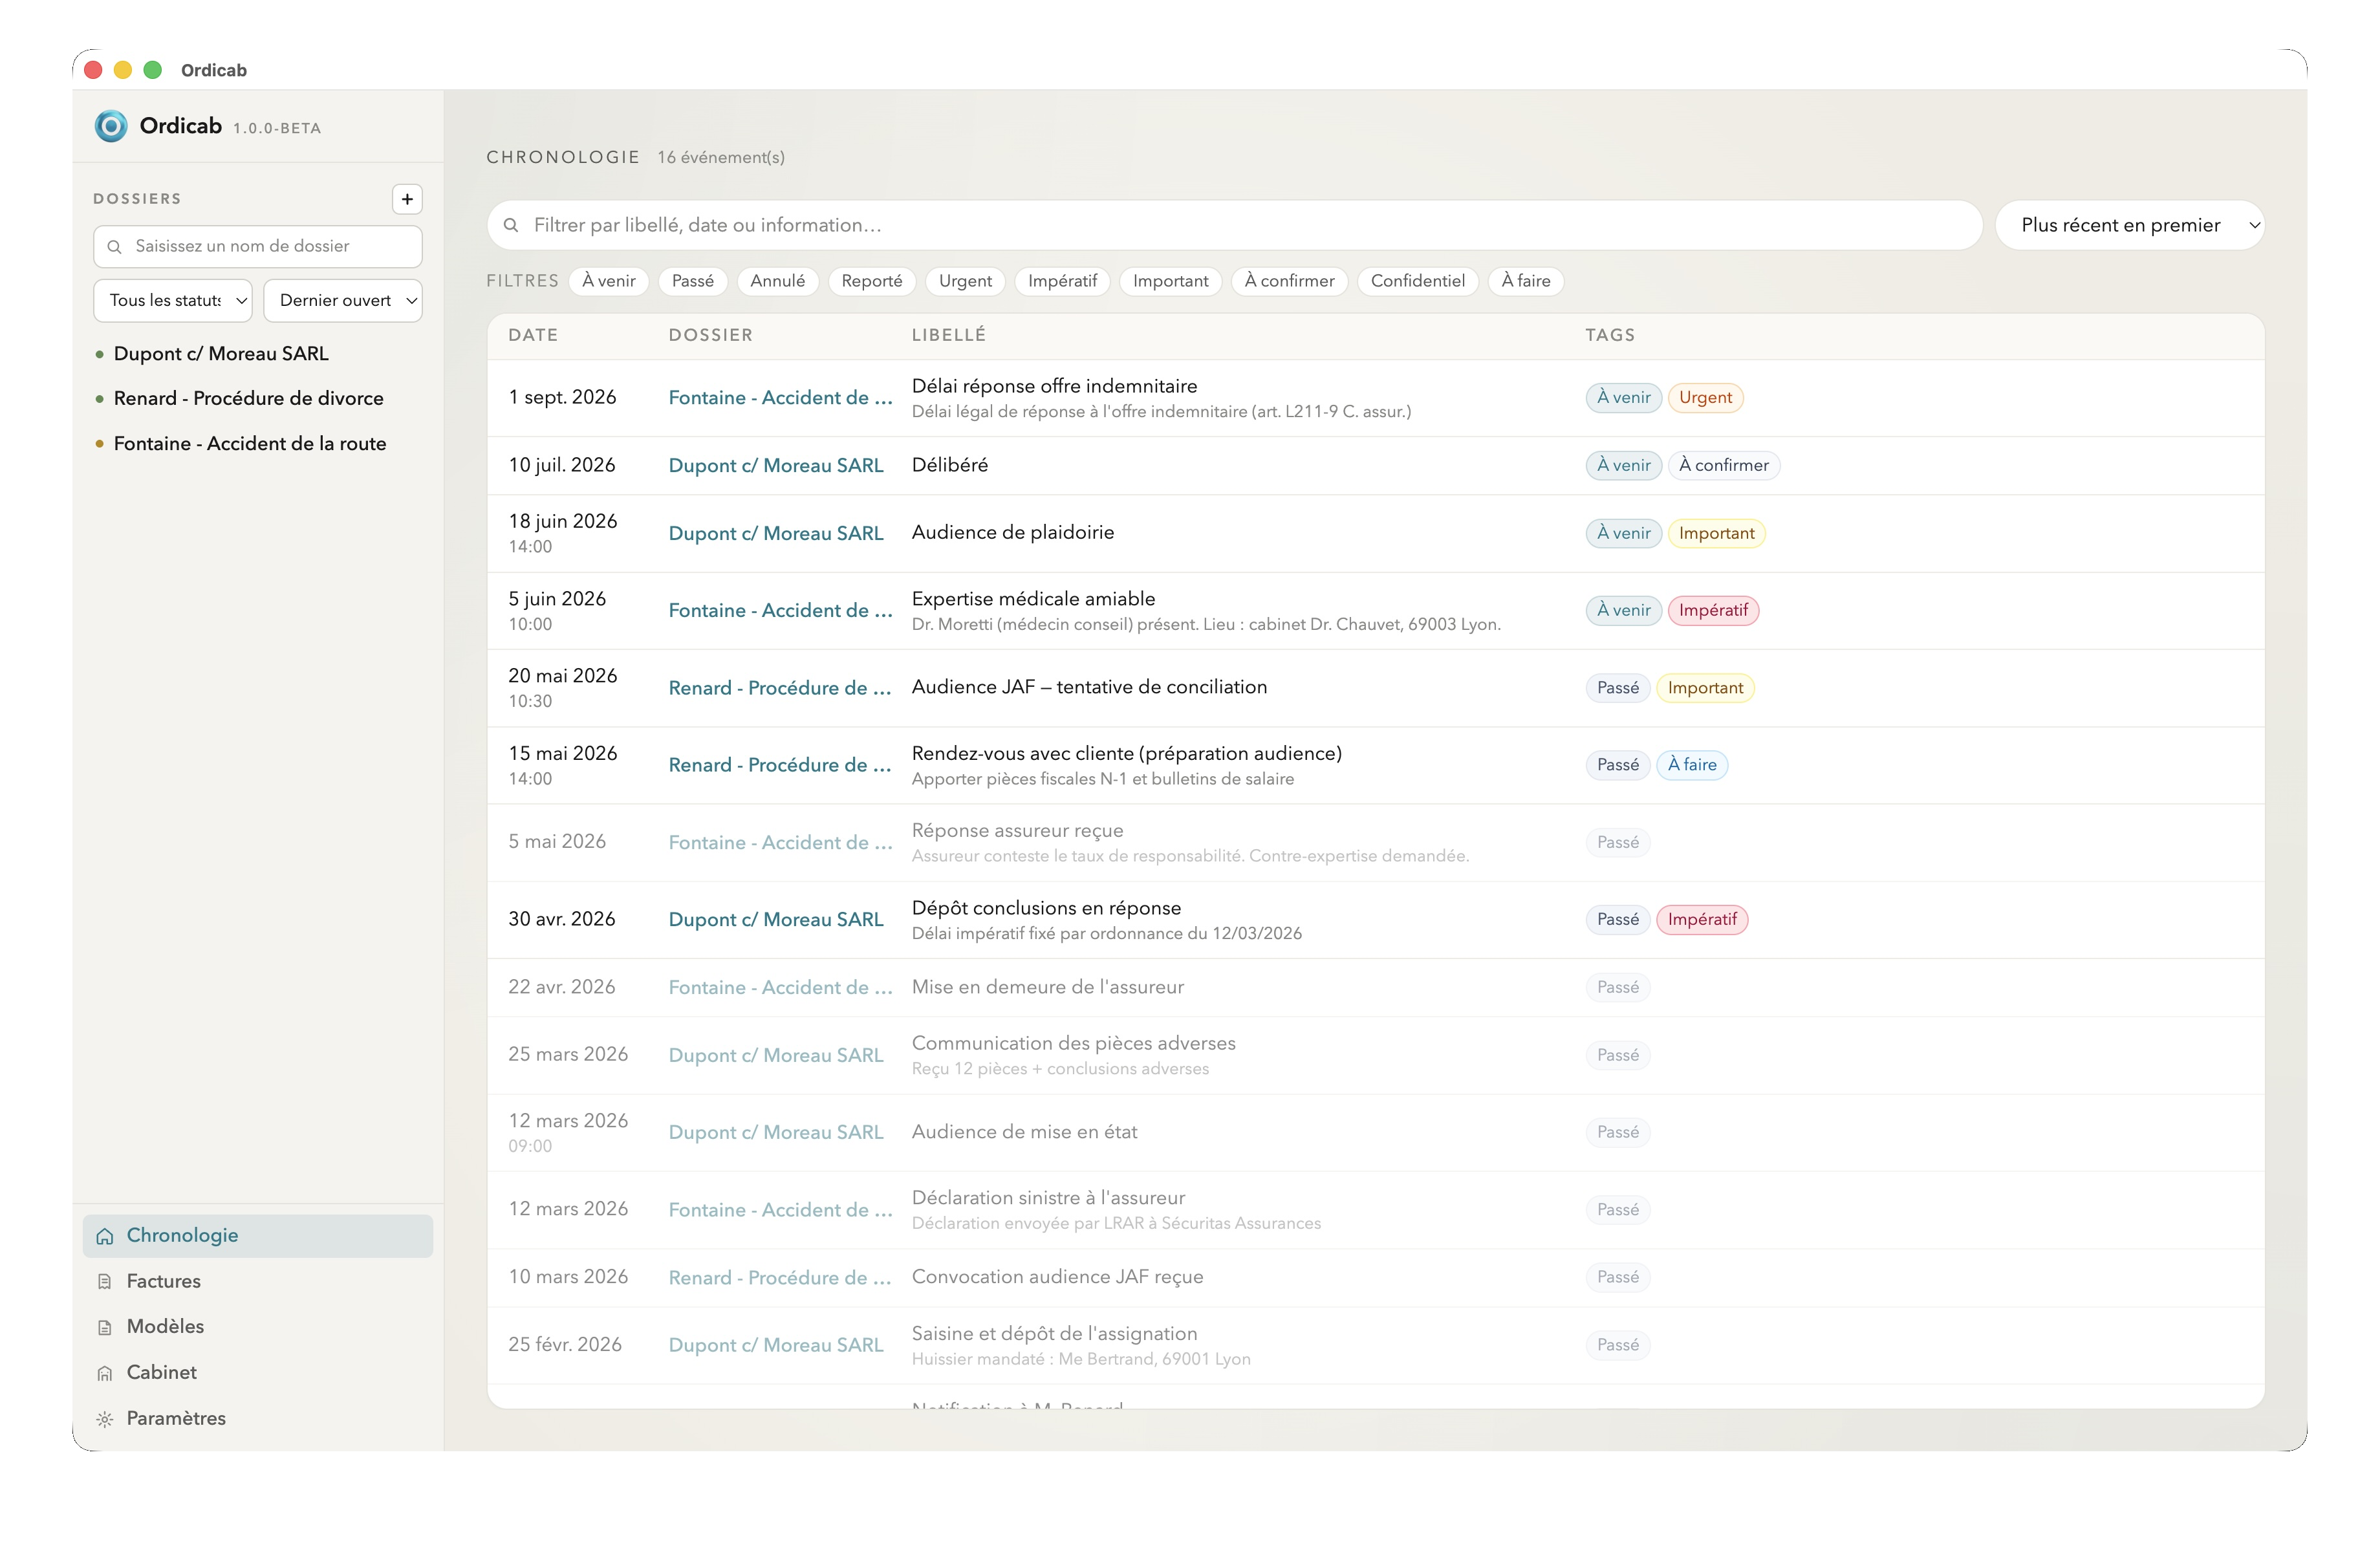Open the Chronologie section
The image size is (2380, 1547).
coord(258,1236)
